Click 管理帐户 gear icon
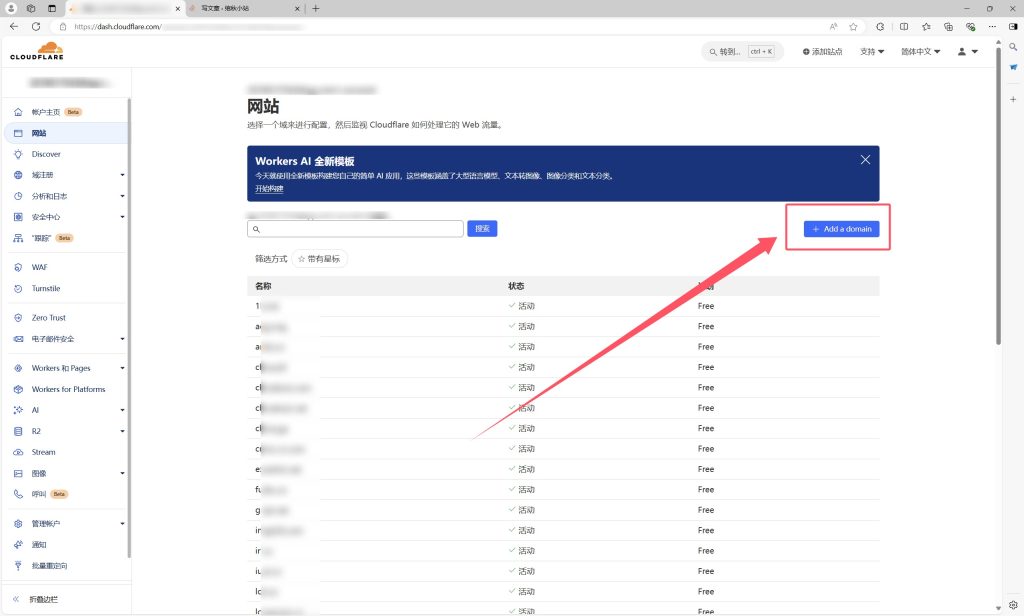 pos(18,523)
